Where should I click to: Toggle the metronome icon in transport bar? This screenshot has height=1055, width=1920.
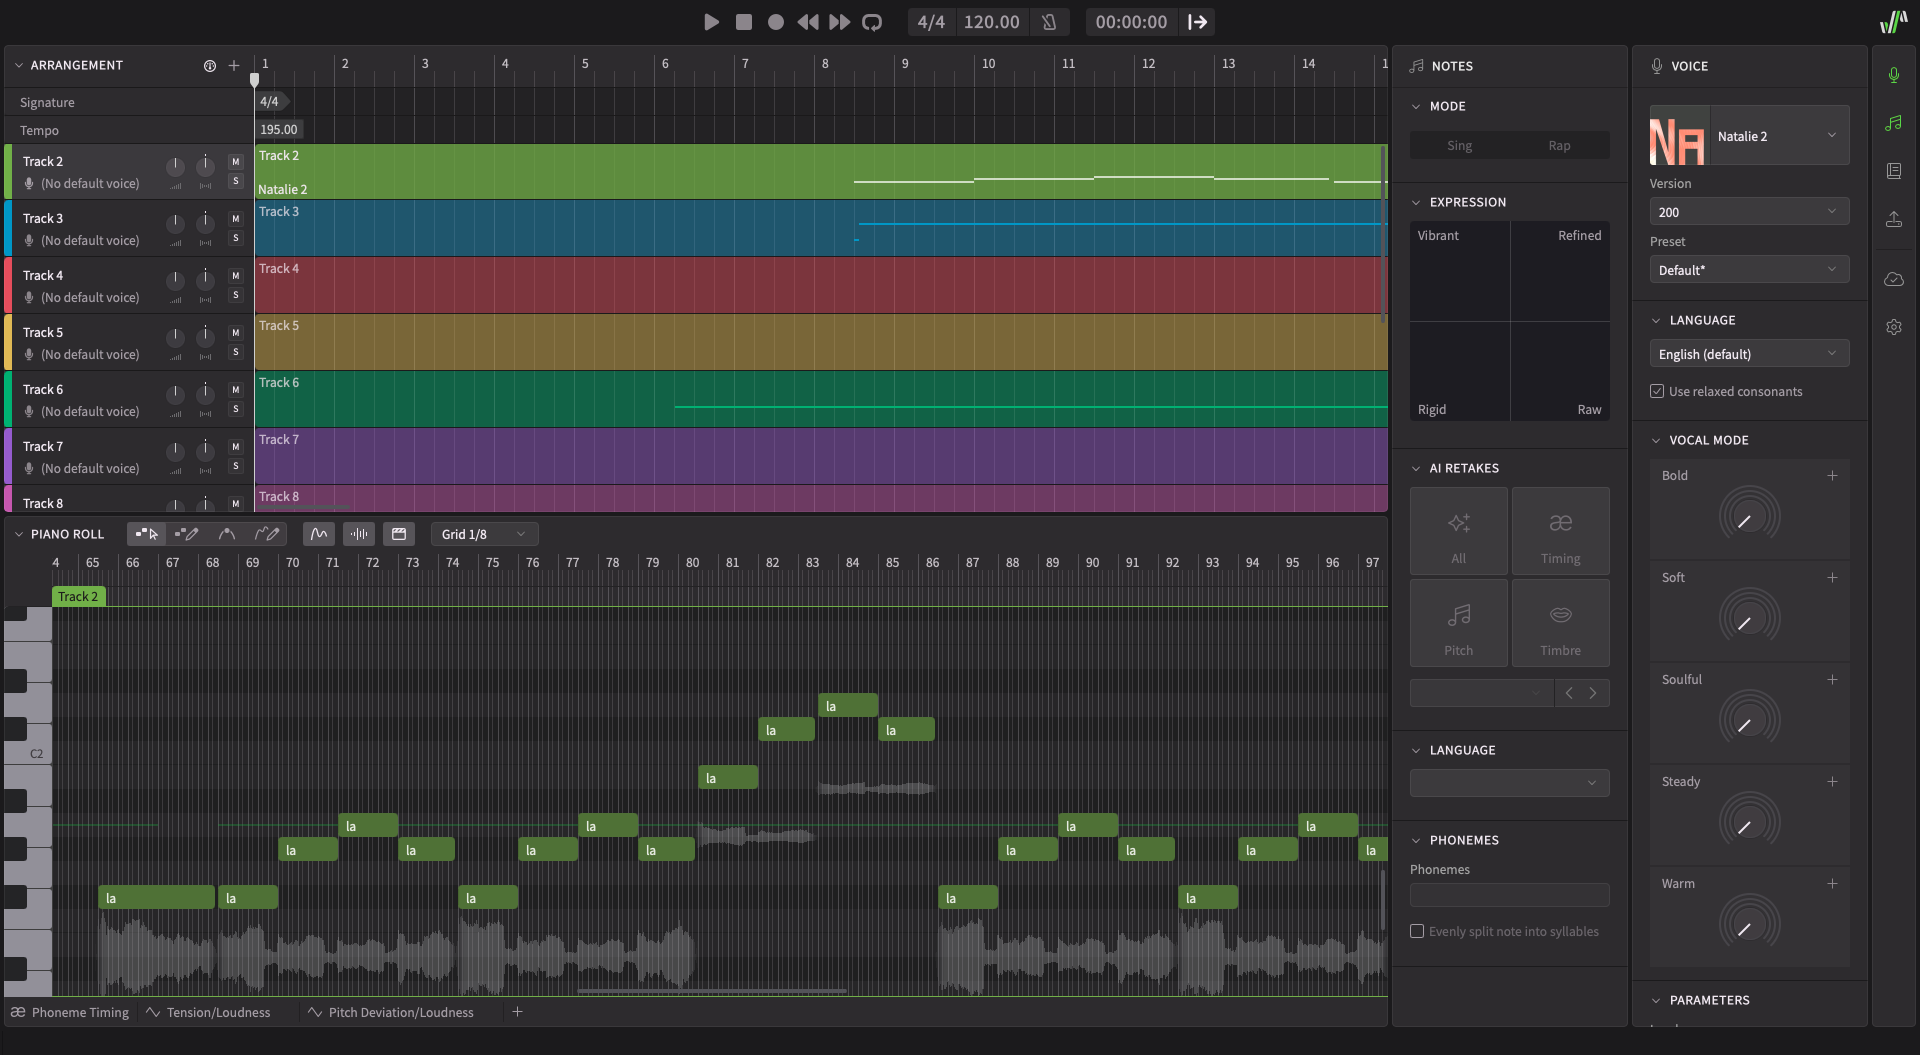(1049, 22)
